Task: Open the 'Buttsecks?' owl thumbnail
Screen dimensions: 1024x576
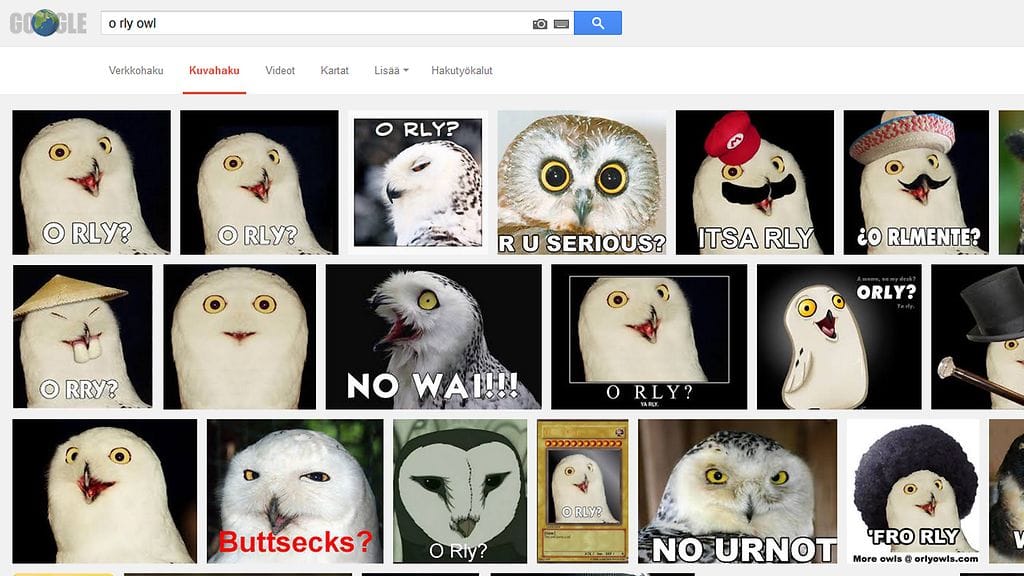Action: tap(294, 491)
